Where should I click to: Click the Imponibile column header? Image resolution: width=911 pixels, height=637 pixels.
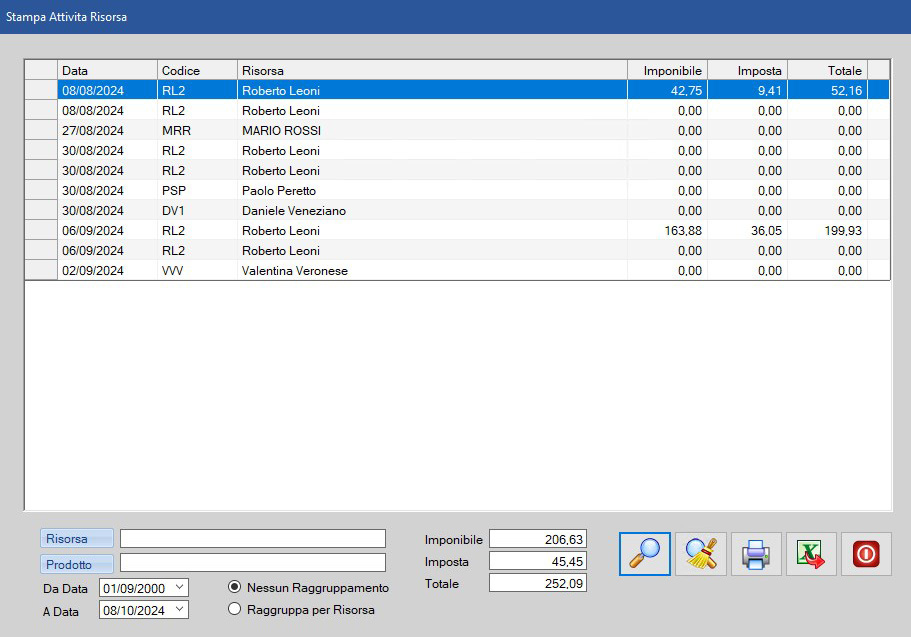pos(666,70)
